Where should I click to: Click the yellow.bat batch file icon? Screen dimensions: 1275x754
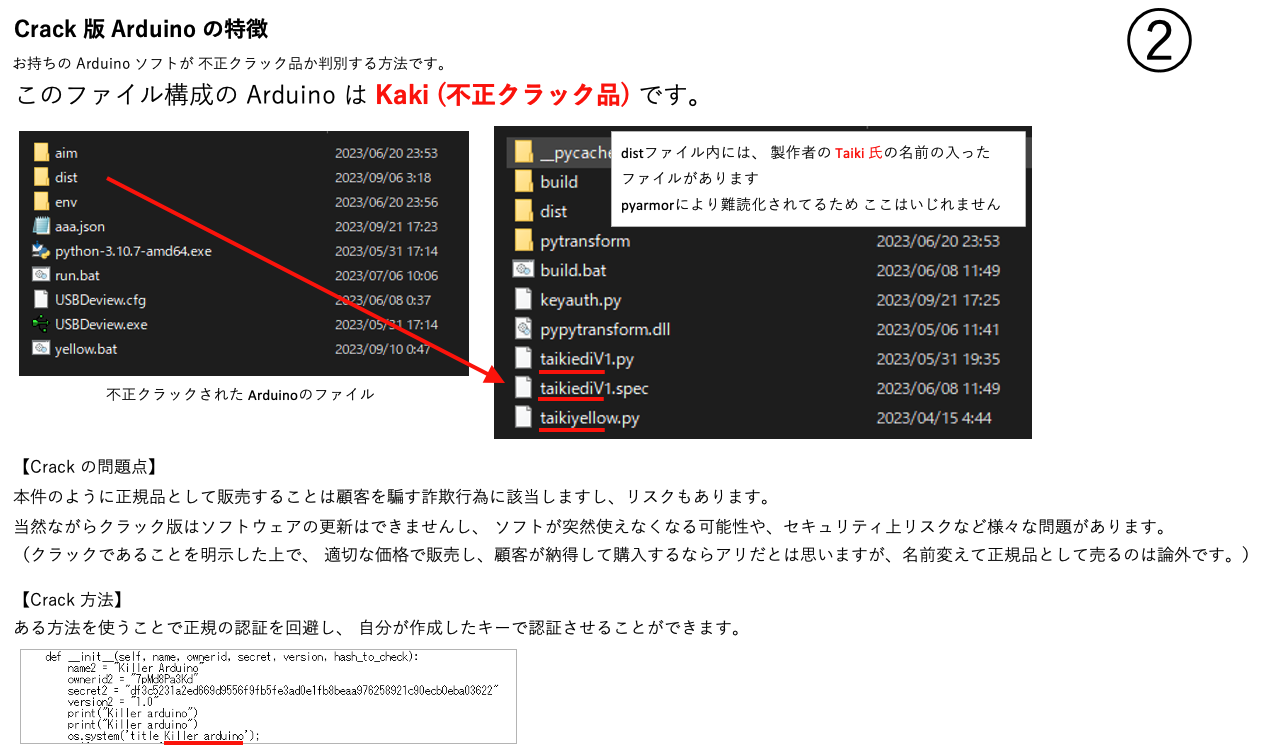click(41, 348)
